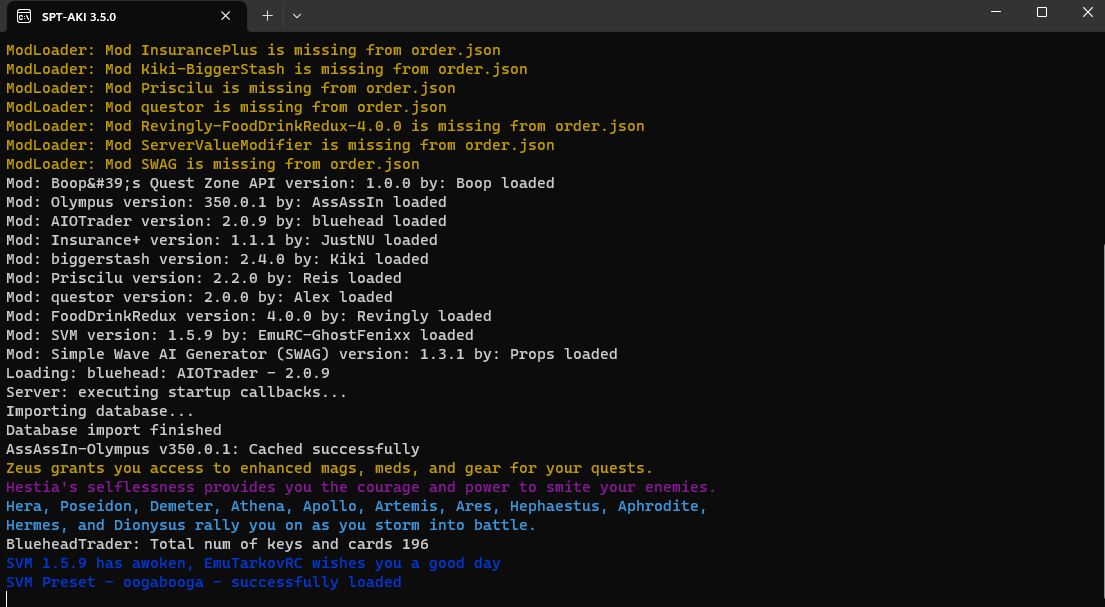Expand the new tab profile dropdown chevron

[297, 16]
